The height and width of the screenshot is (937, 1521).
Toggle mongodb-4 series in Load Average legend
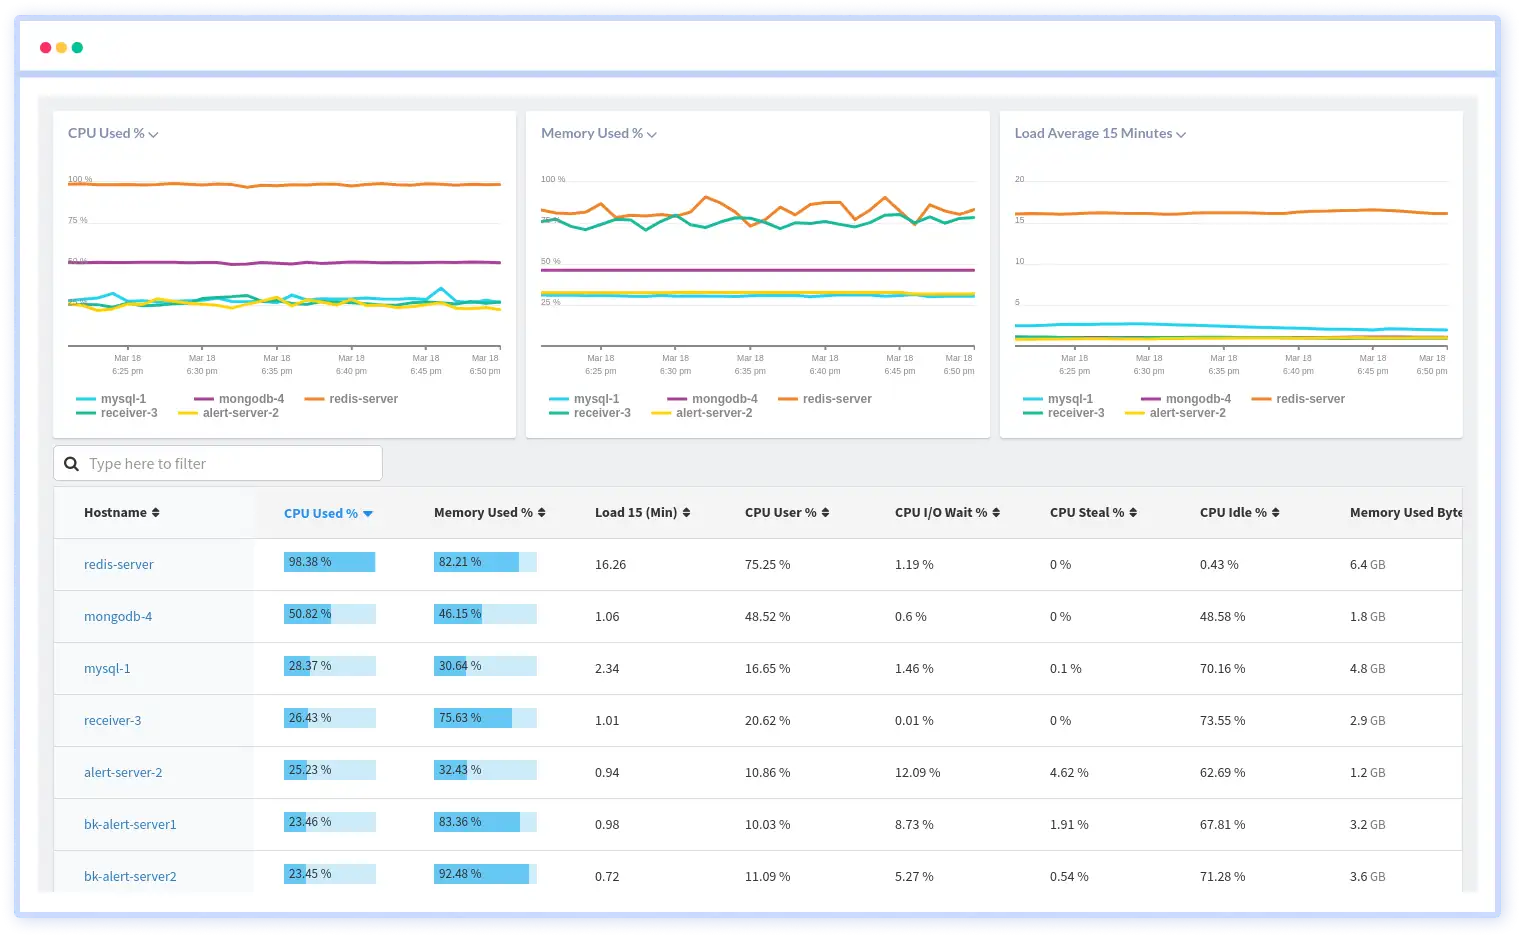tap(1186, 399)
